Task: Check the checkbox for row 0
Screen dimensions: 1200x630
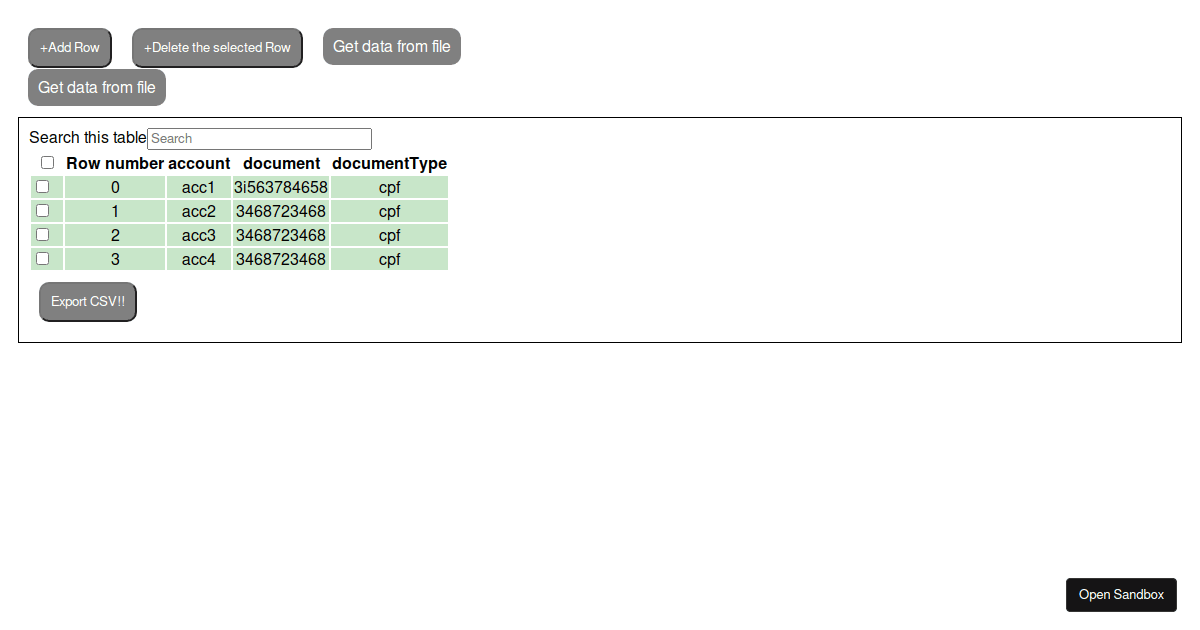Action: [41, 186]
